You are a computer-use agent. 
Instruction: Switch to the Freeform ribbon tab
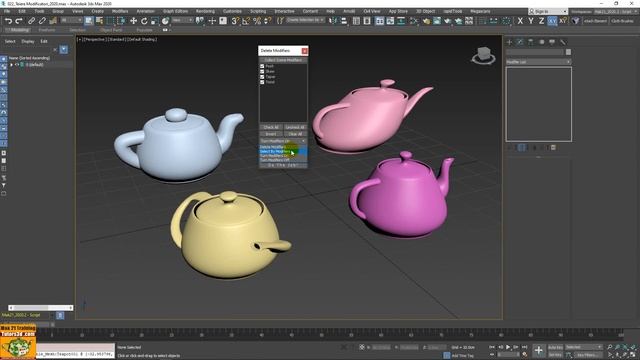[x=47, y=30]
